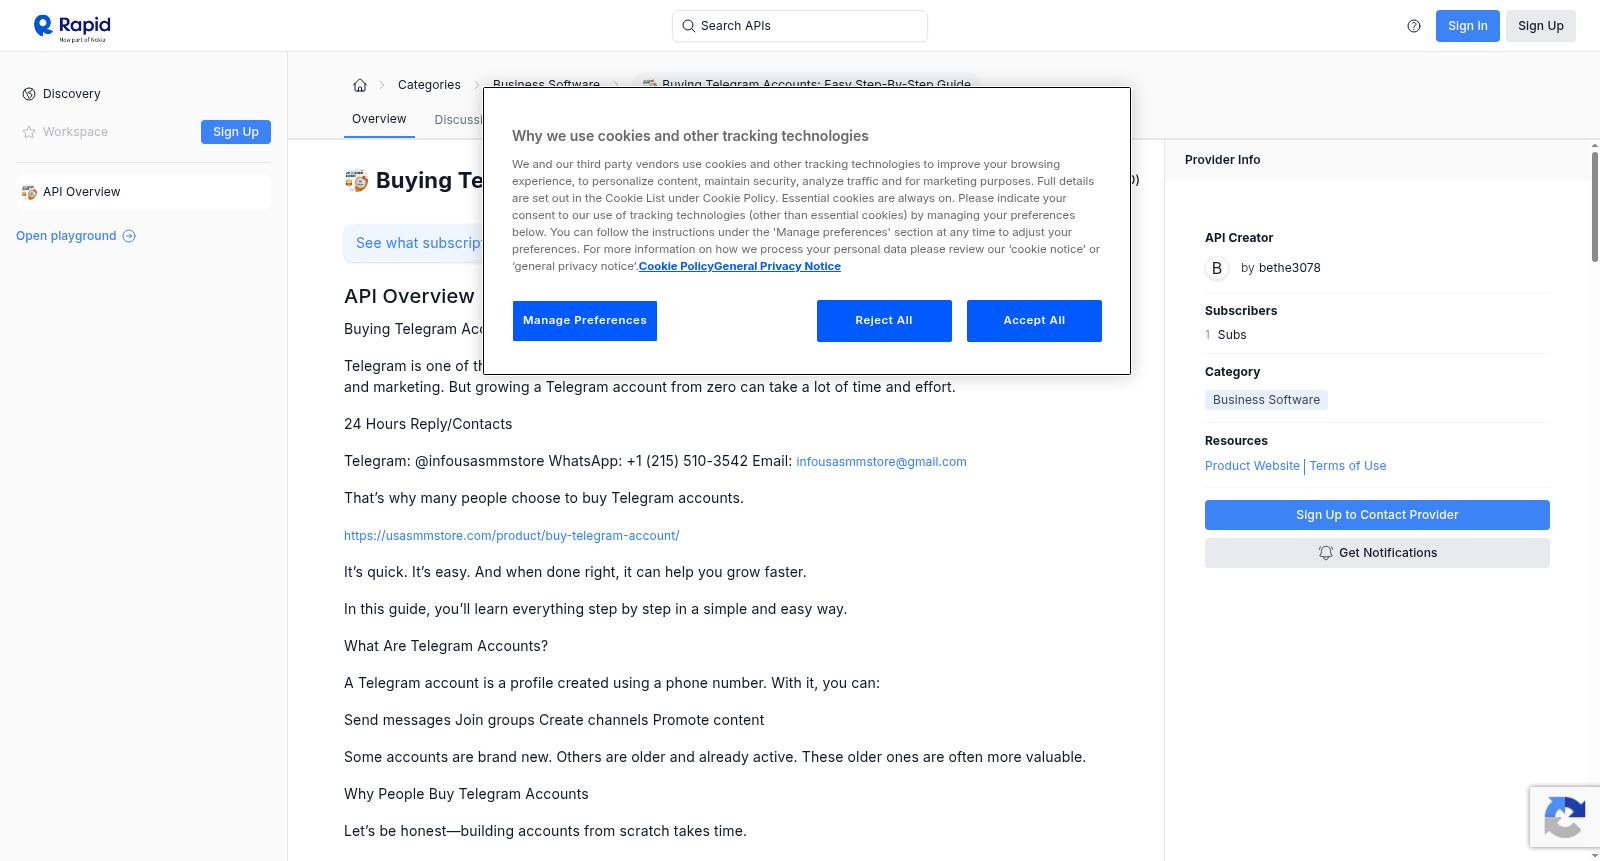Switch to the Overview tab

379,119
